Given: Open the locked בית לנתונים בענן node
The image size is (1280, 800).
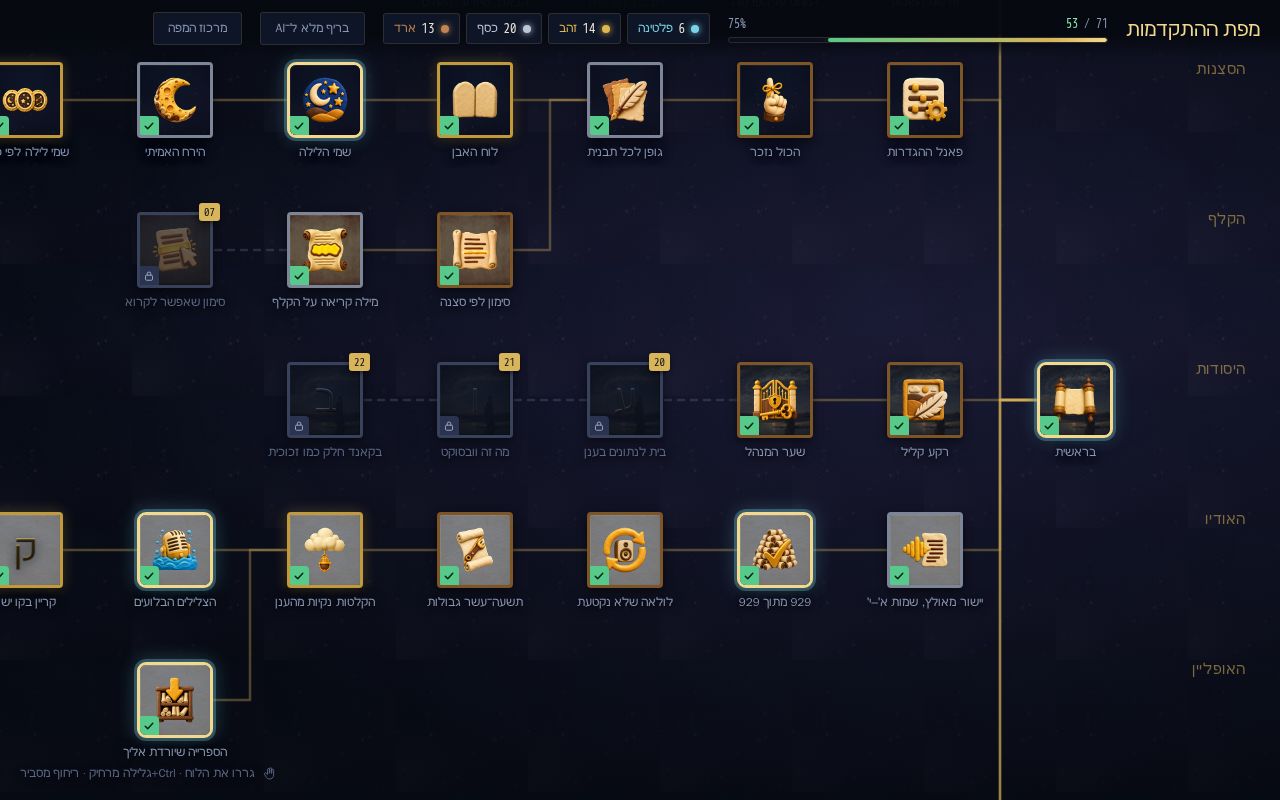Looking at the screenshot, I should coord(625,400).
